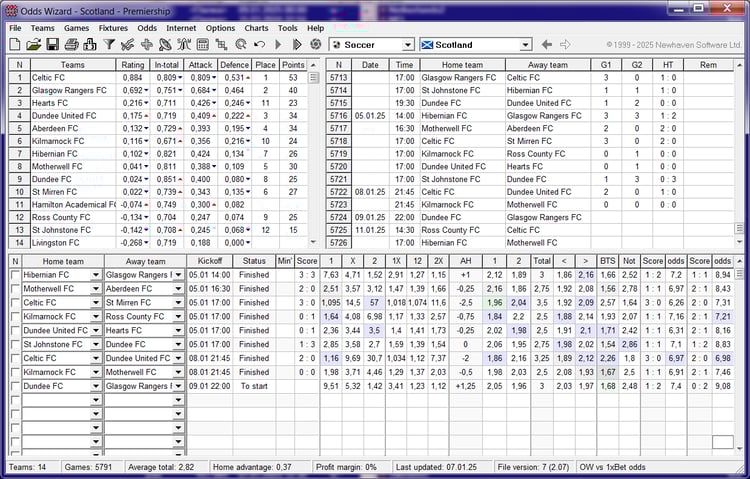This screenshot has width=750, height=479.
Task: Open the distribution curve chart icon
Action: [x=184, y=45]
